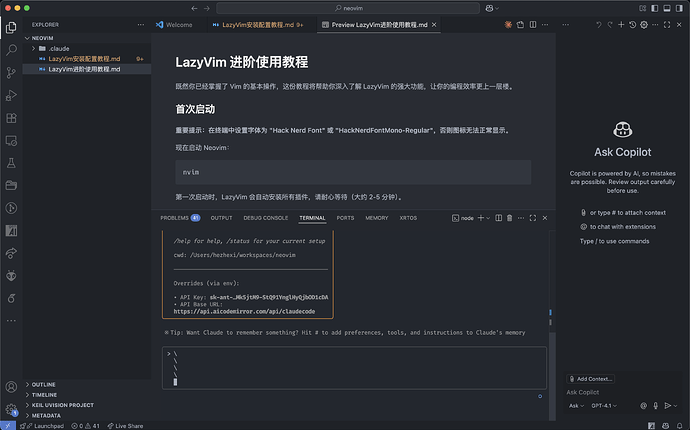Expand the TIMELINE section
Screen dimensions: 690x430
[x=87, y=395]
